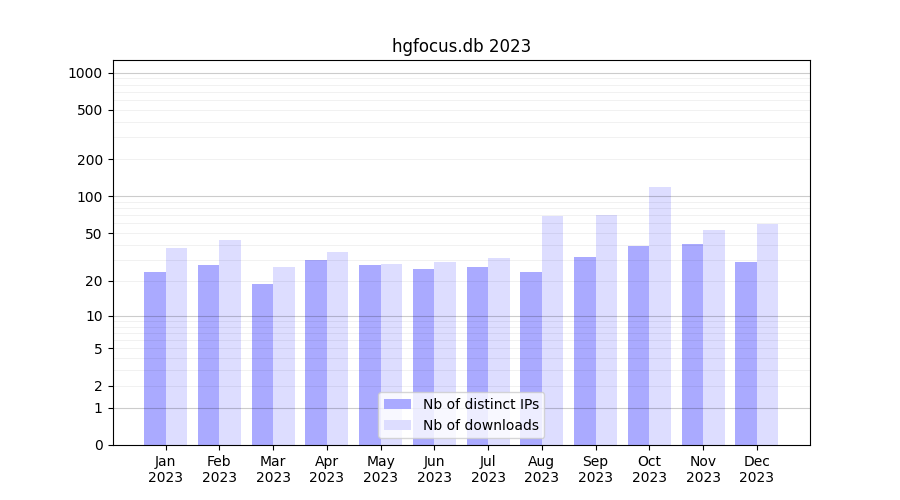
Task: Click the 100 y-axis tick label
Action: 90,197
